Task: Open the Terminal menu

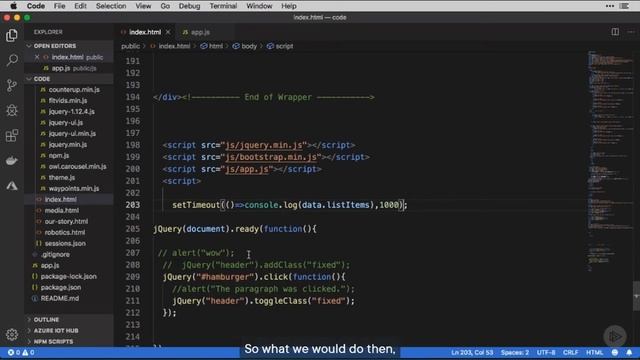Action: click(223, 6)
